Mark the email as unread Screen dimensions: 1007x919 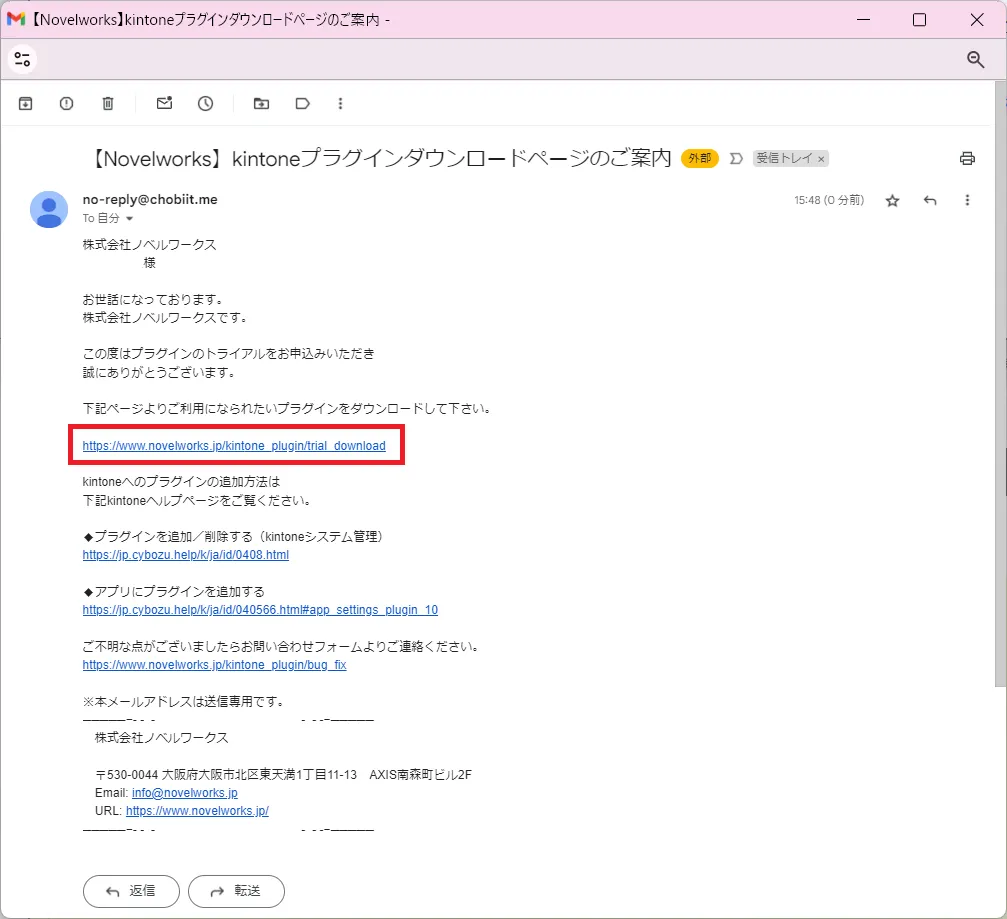(164, 103)
